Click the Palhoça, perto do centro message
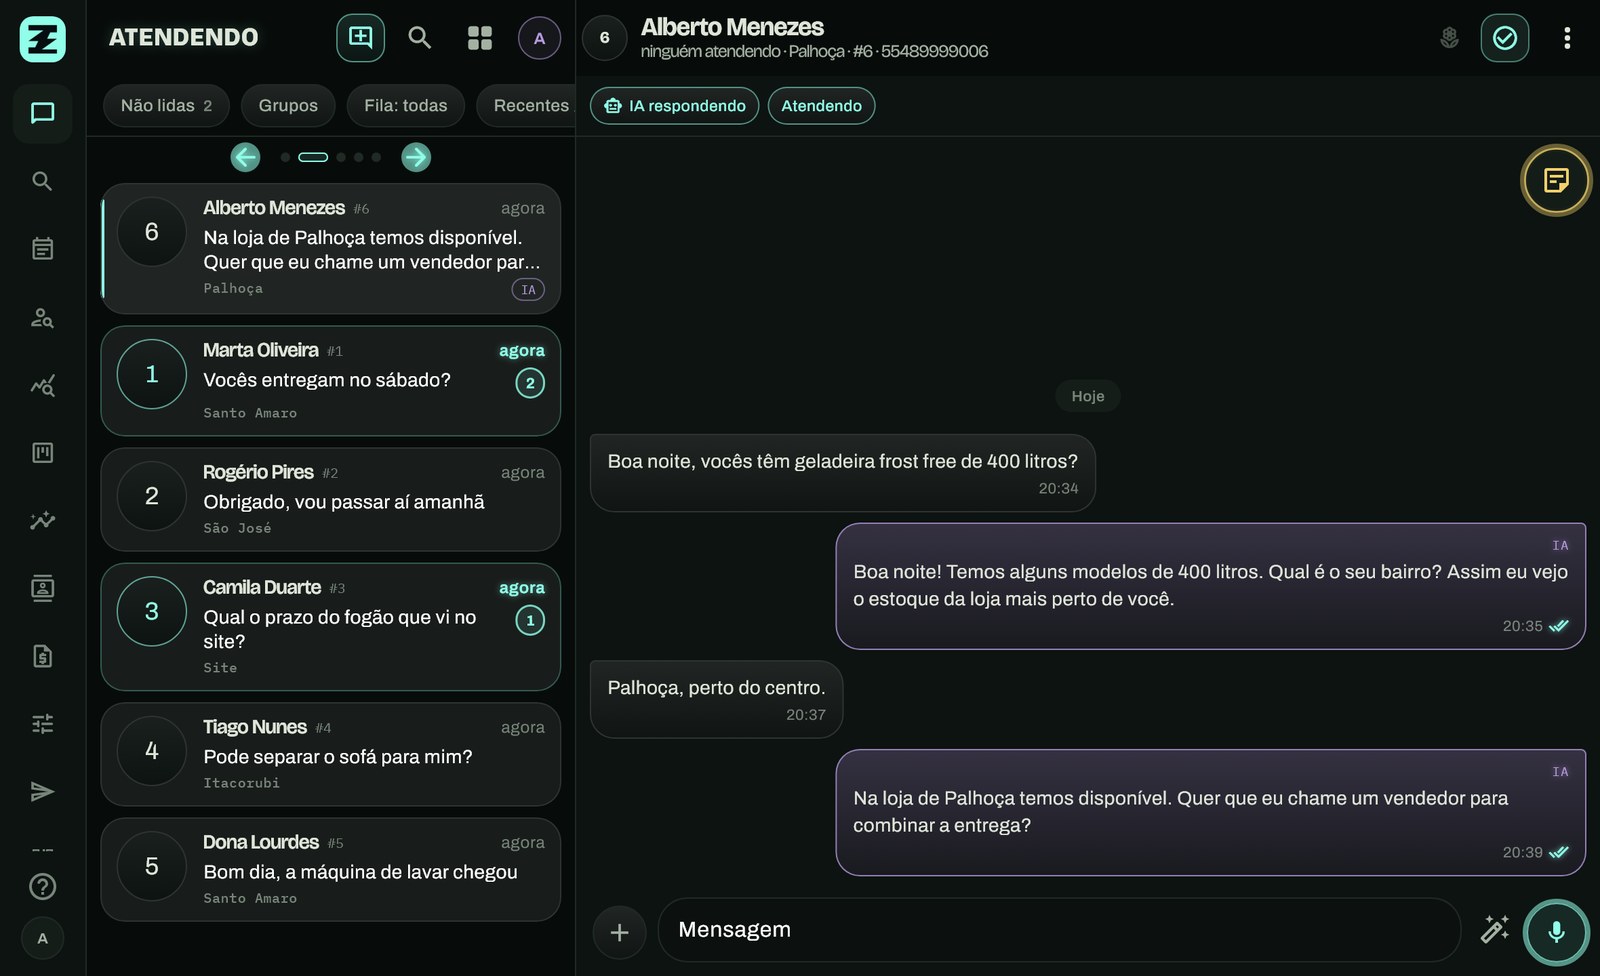This screenshot has width=1600, height=976. click(716, 700)
